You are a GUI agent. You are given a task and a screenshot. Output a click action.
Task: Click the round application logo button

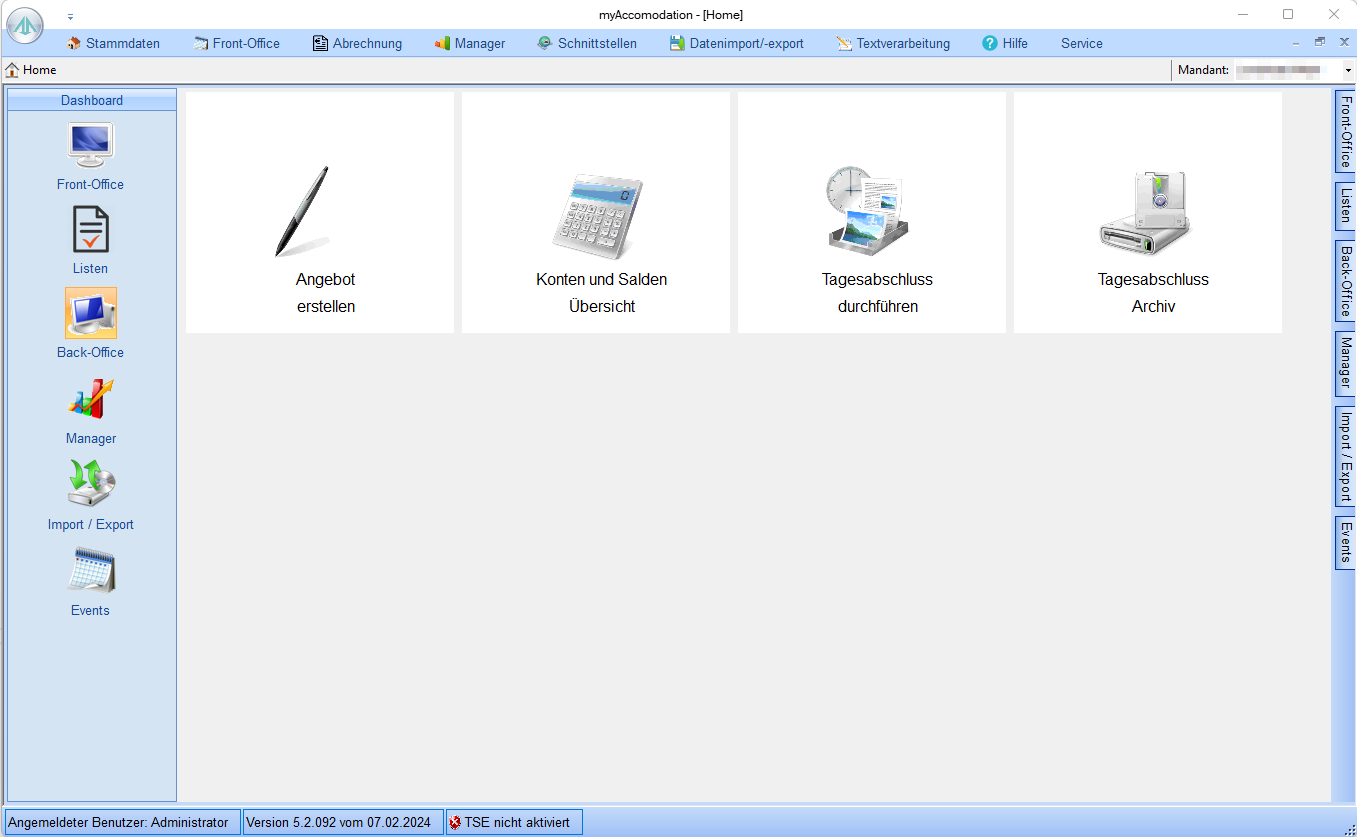[25, 26]
